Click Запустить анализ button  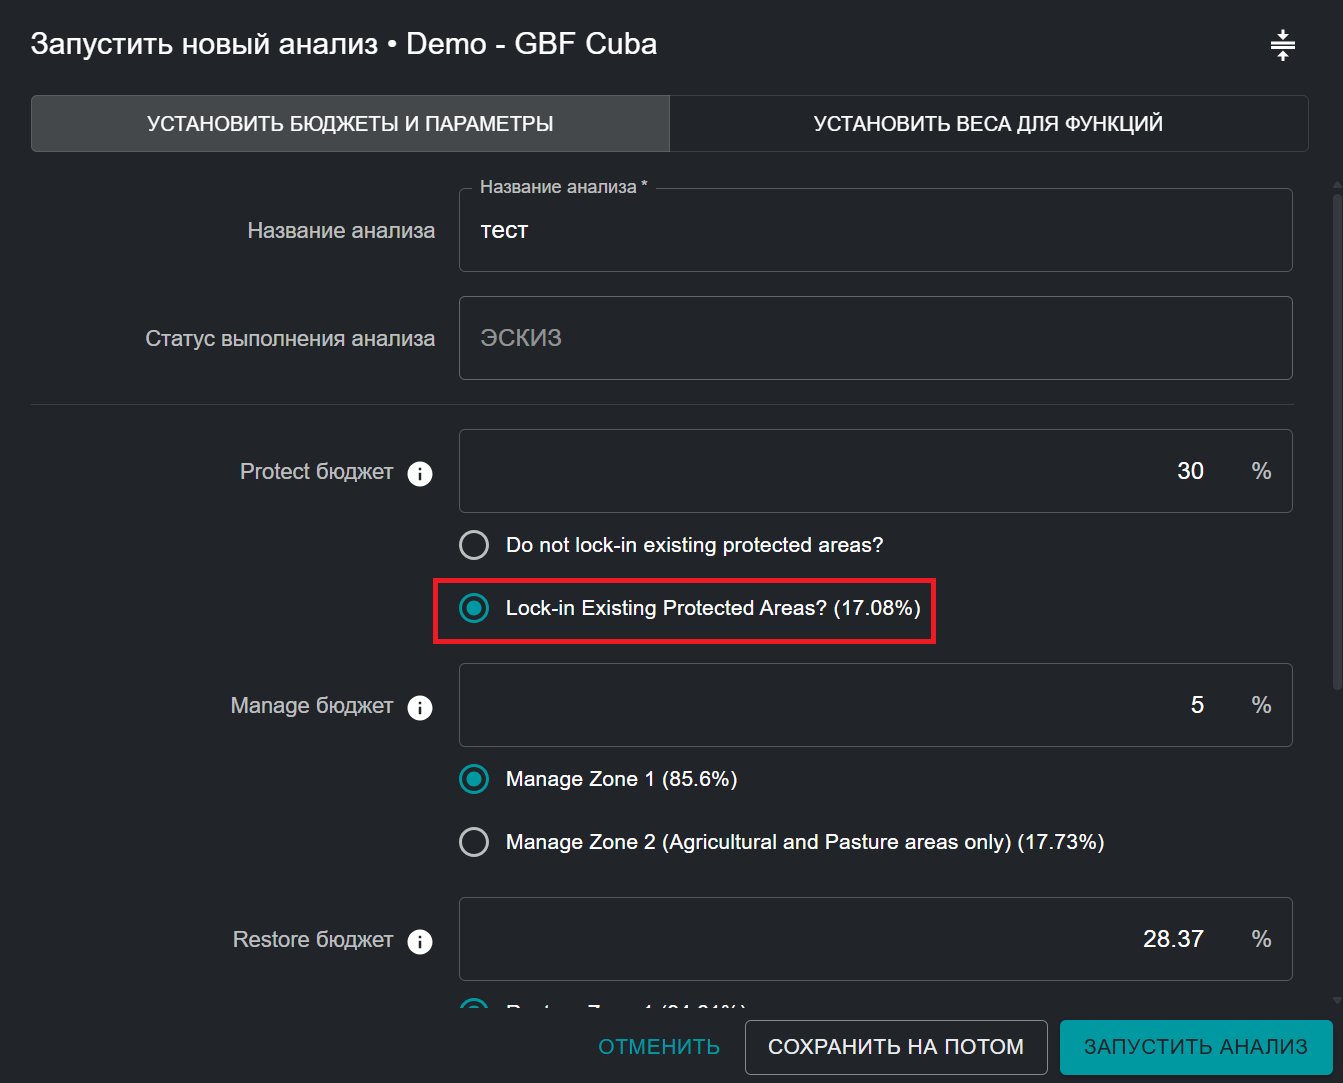1195,1047
